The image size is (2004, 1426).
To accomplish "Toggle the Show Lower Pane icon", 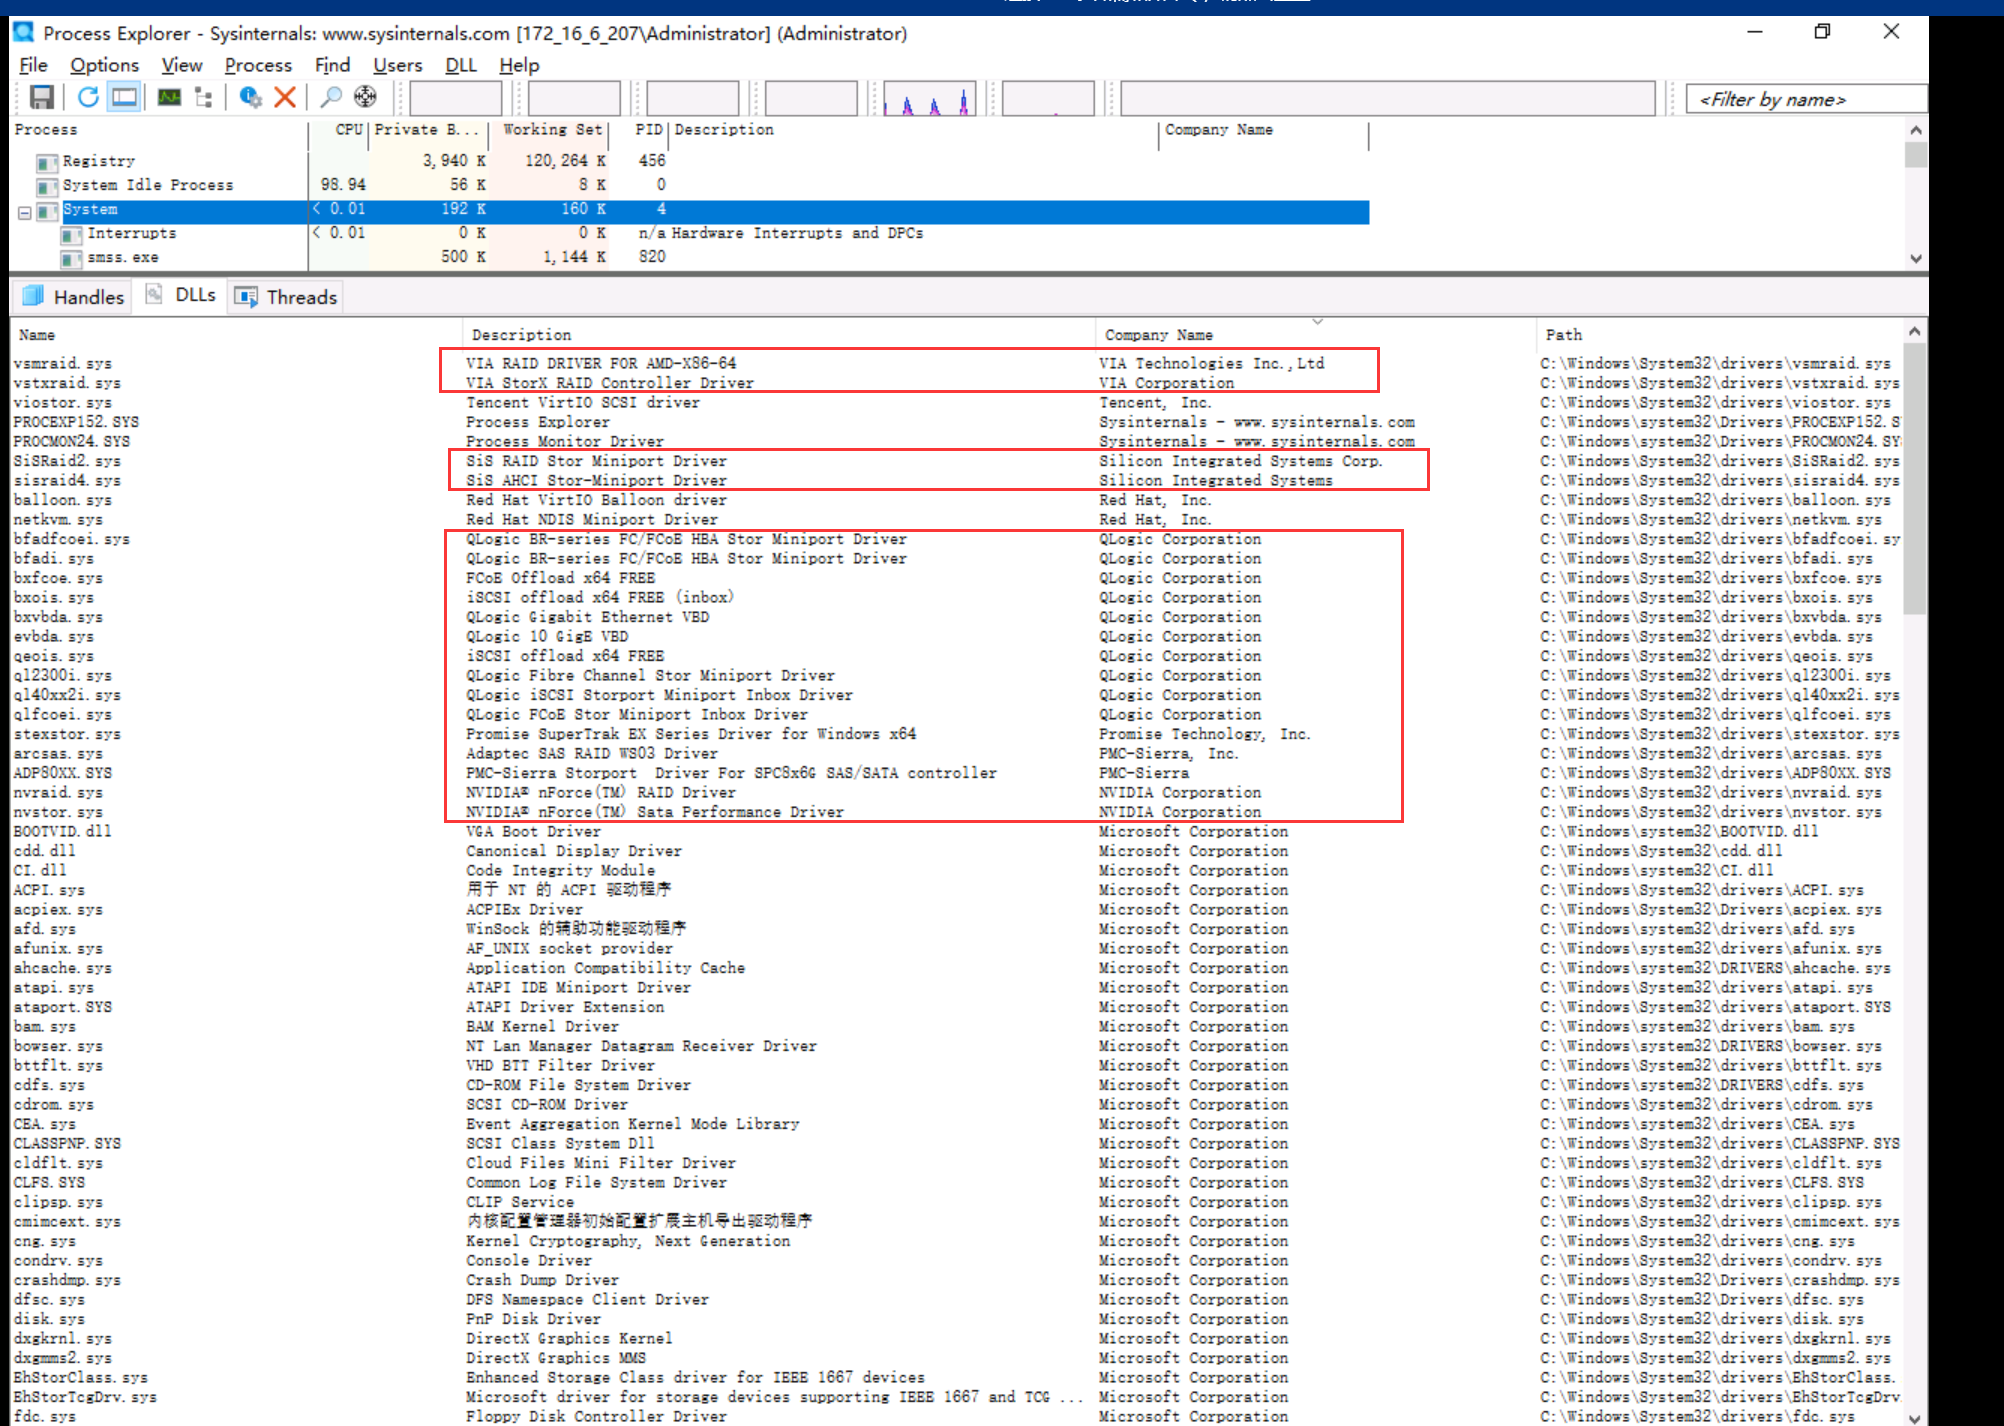I will tap(124, 97).
